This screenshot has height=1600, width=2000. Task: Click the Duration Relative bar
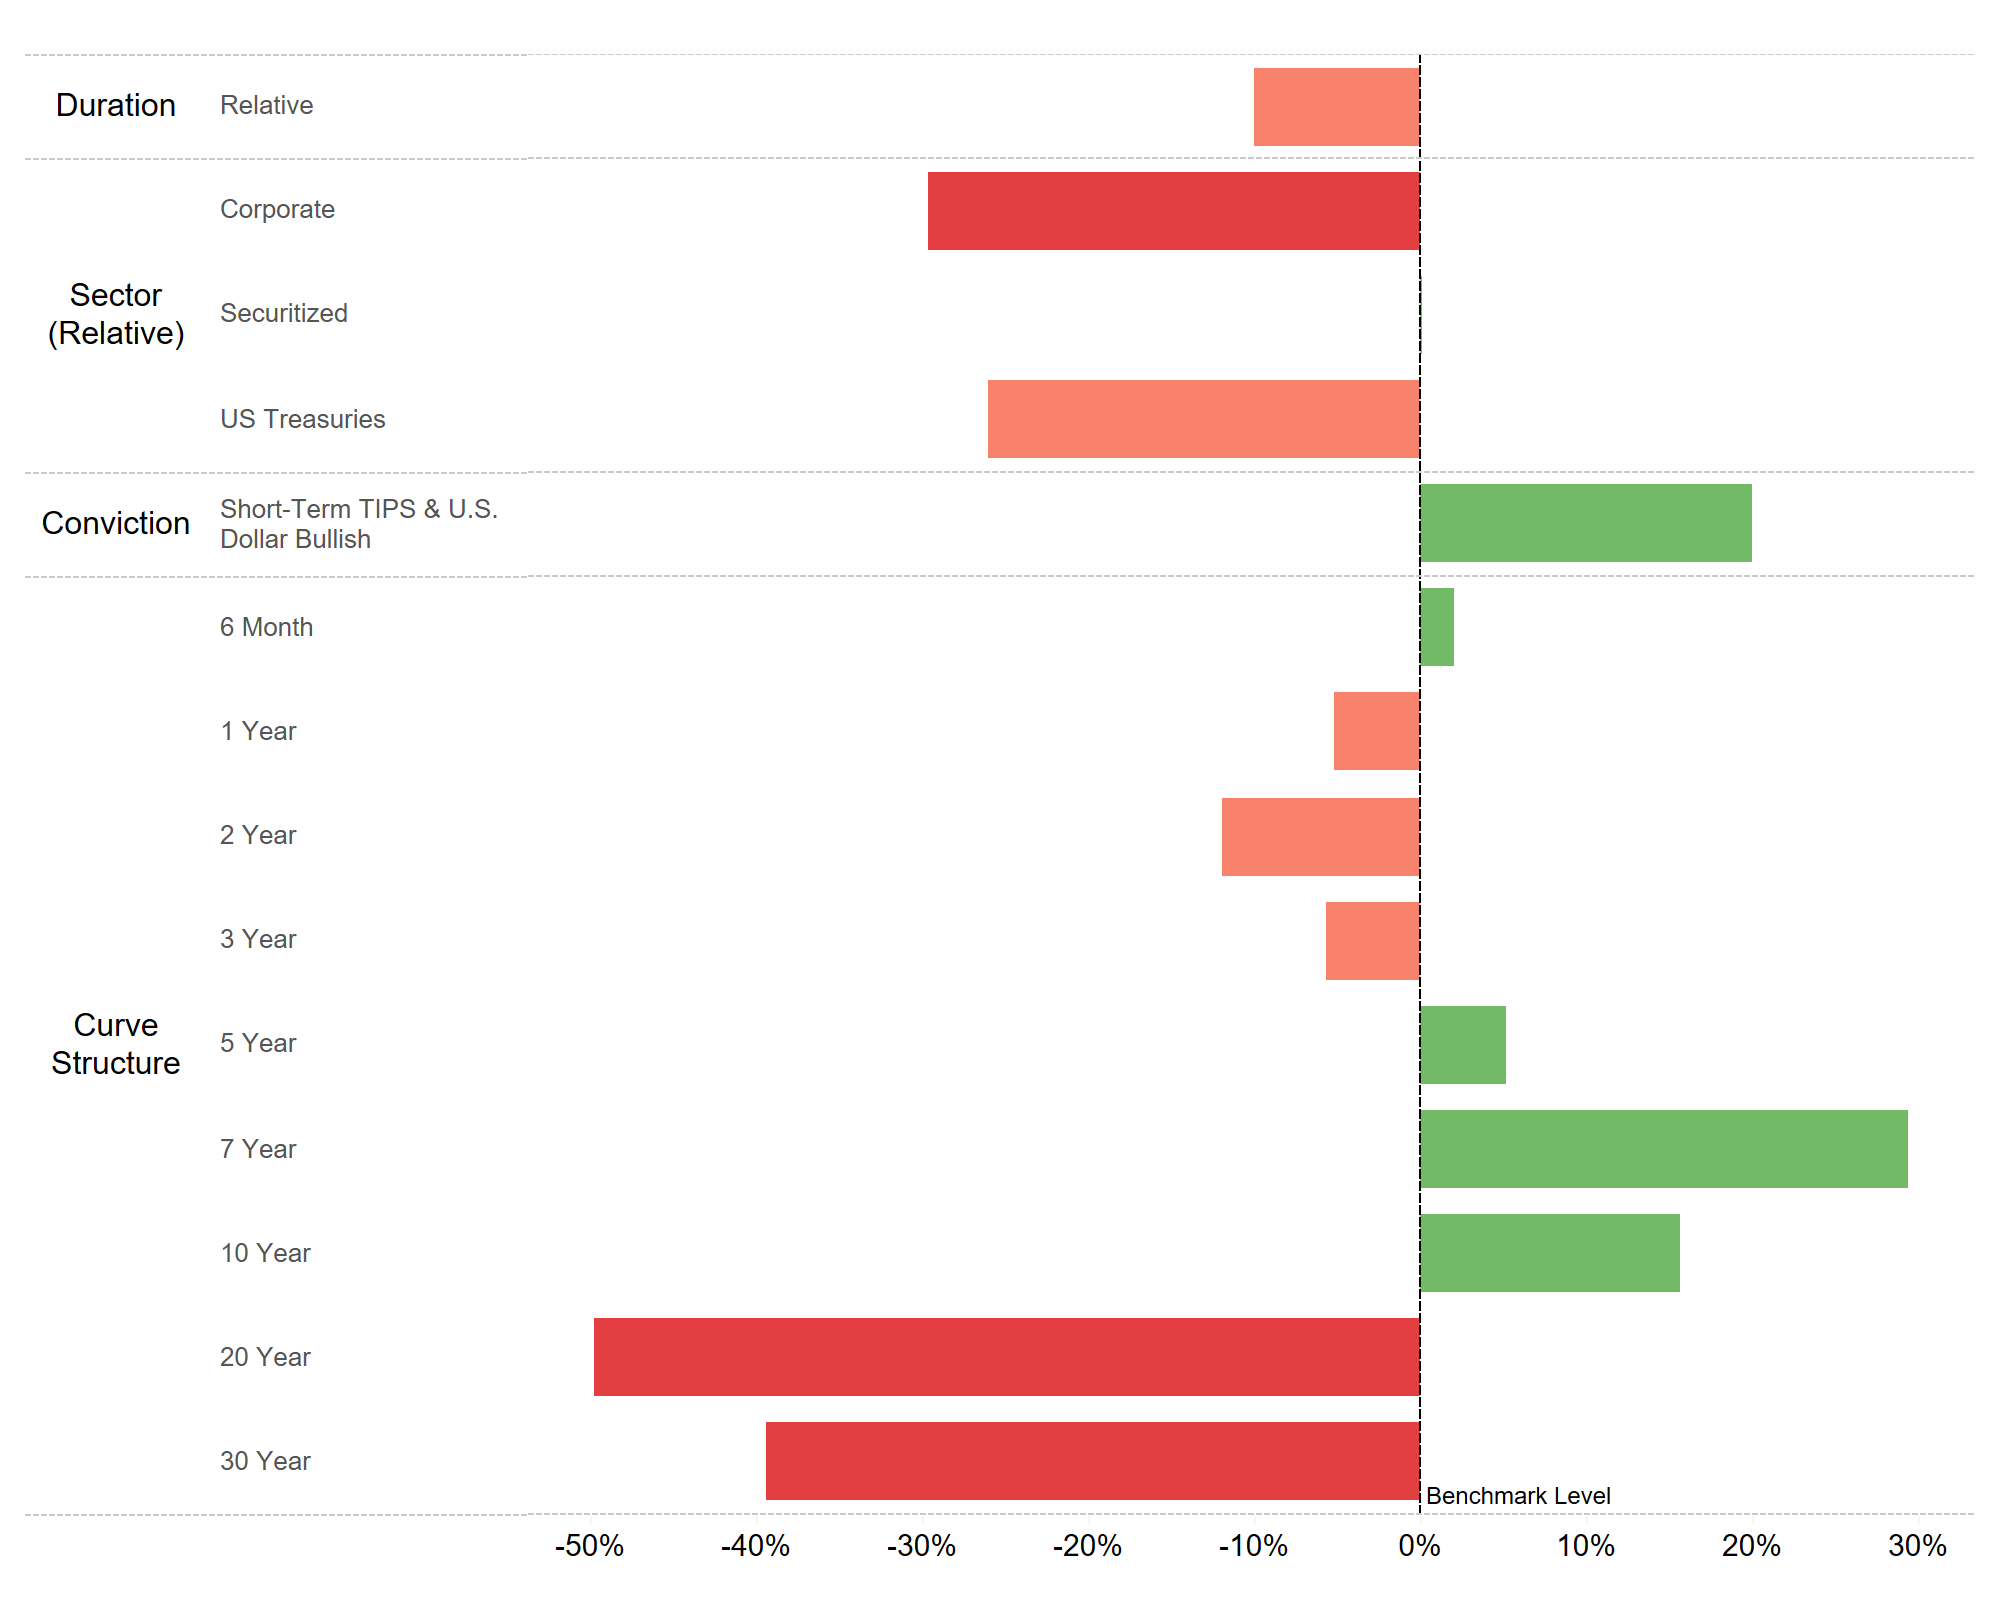point(1336,107)
